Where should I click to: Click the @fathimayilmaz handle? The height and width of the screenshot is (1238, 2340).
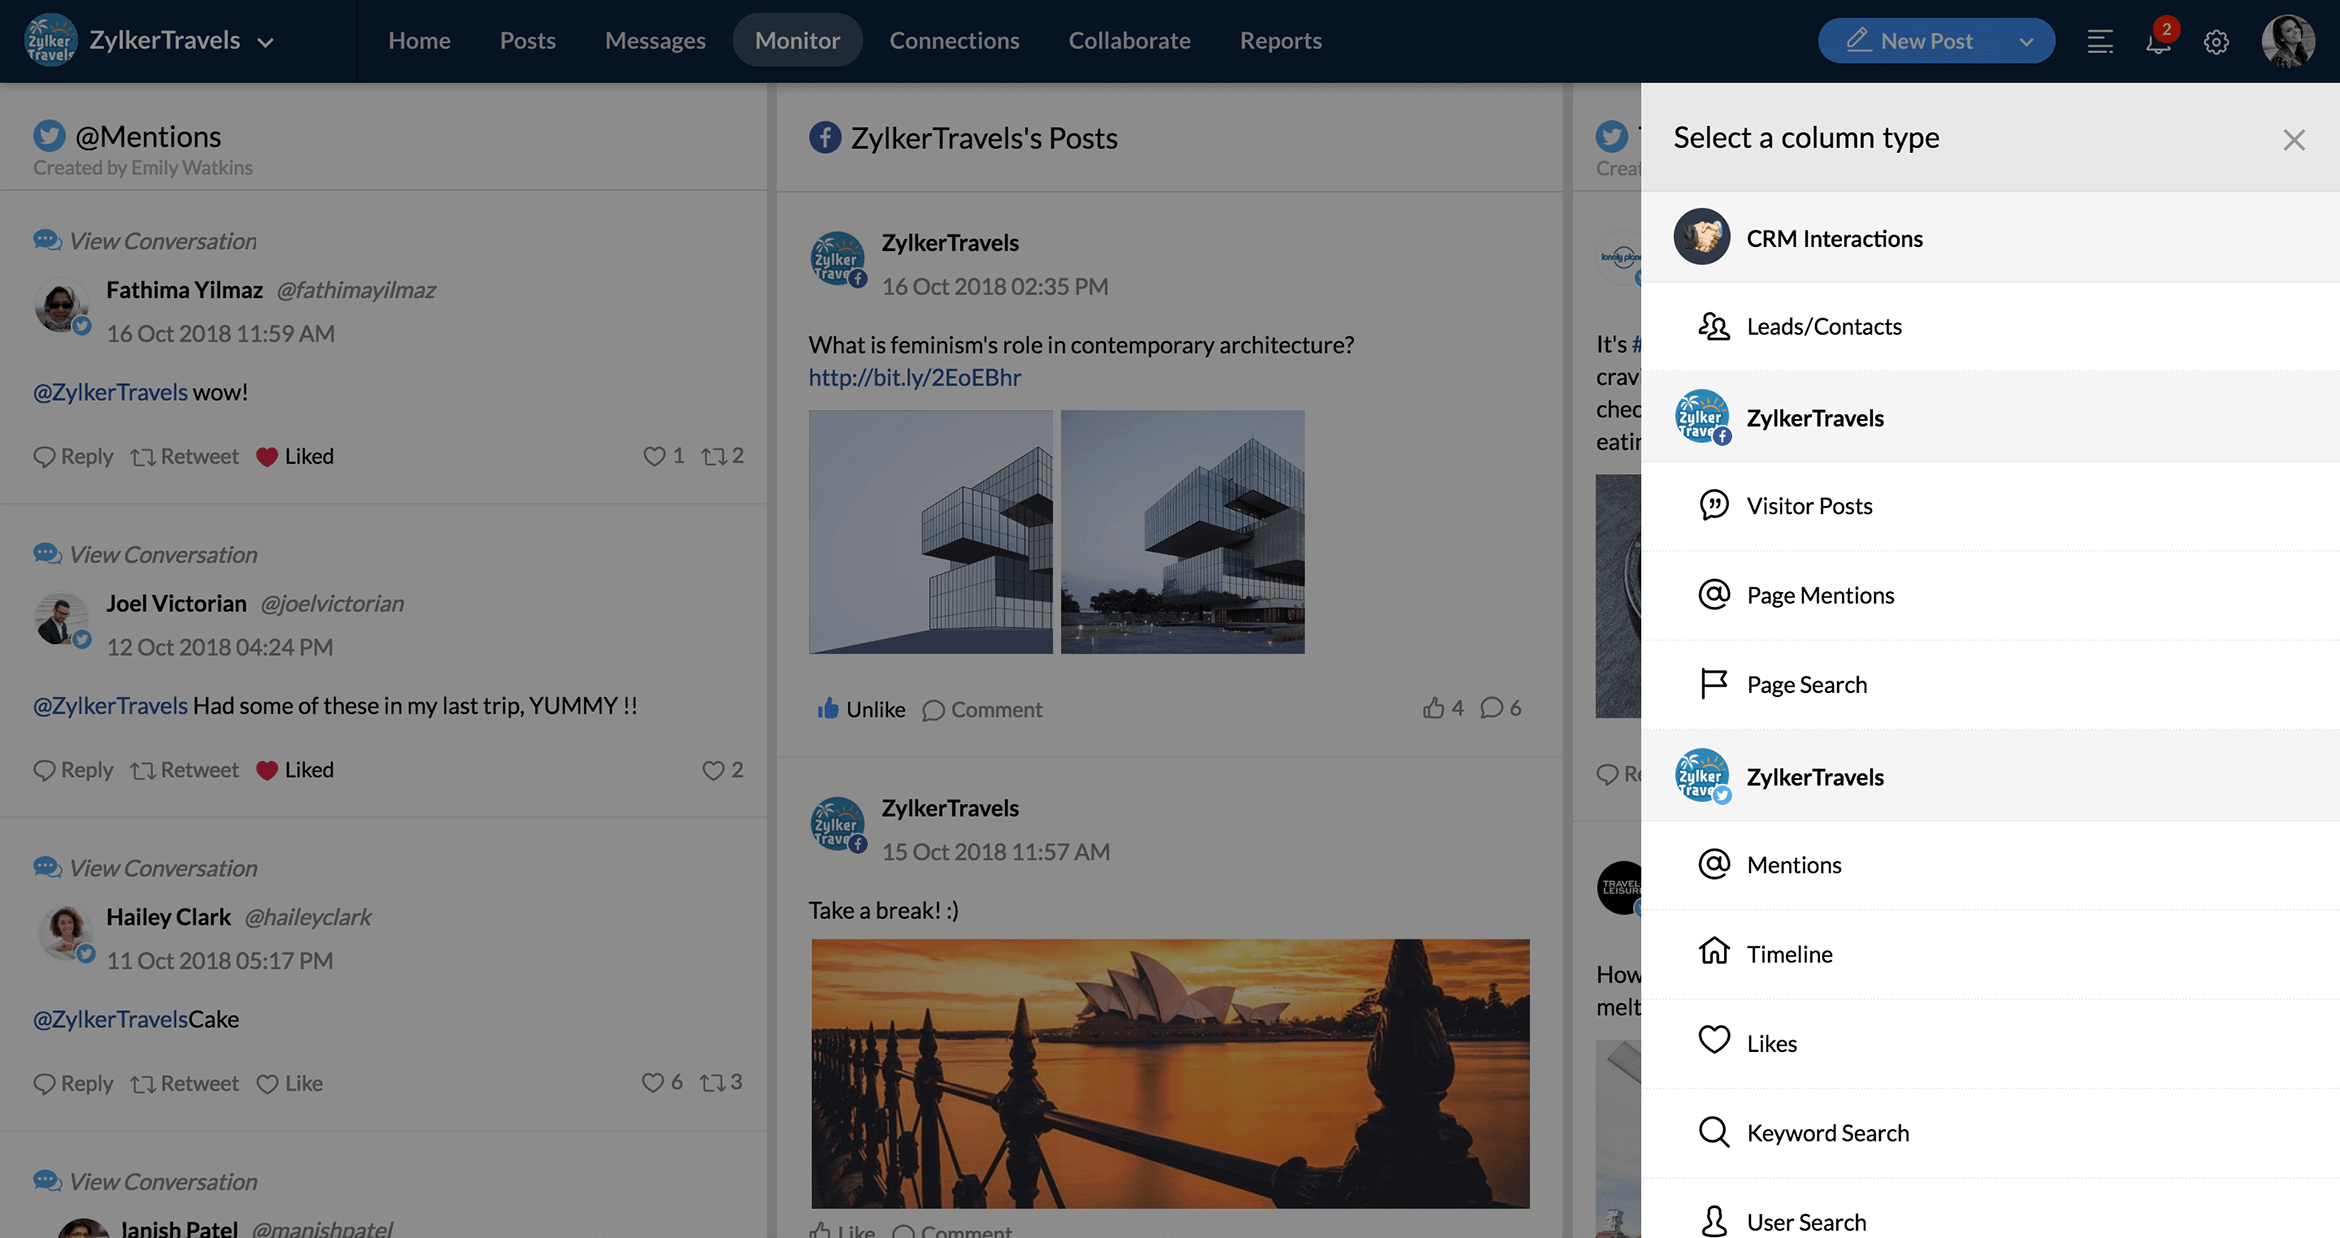click(x=356, y=290)
